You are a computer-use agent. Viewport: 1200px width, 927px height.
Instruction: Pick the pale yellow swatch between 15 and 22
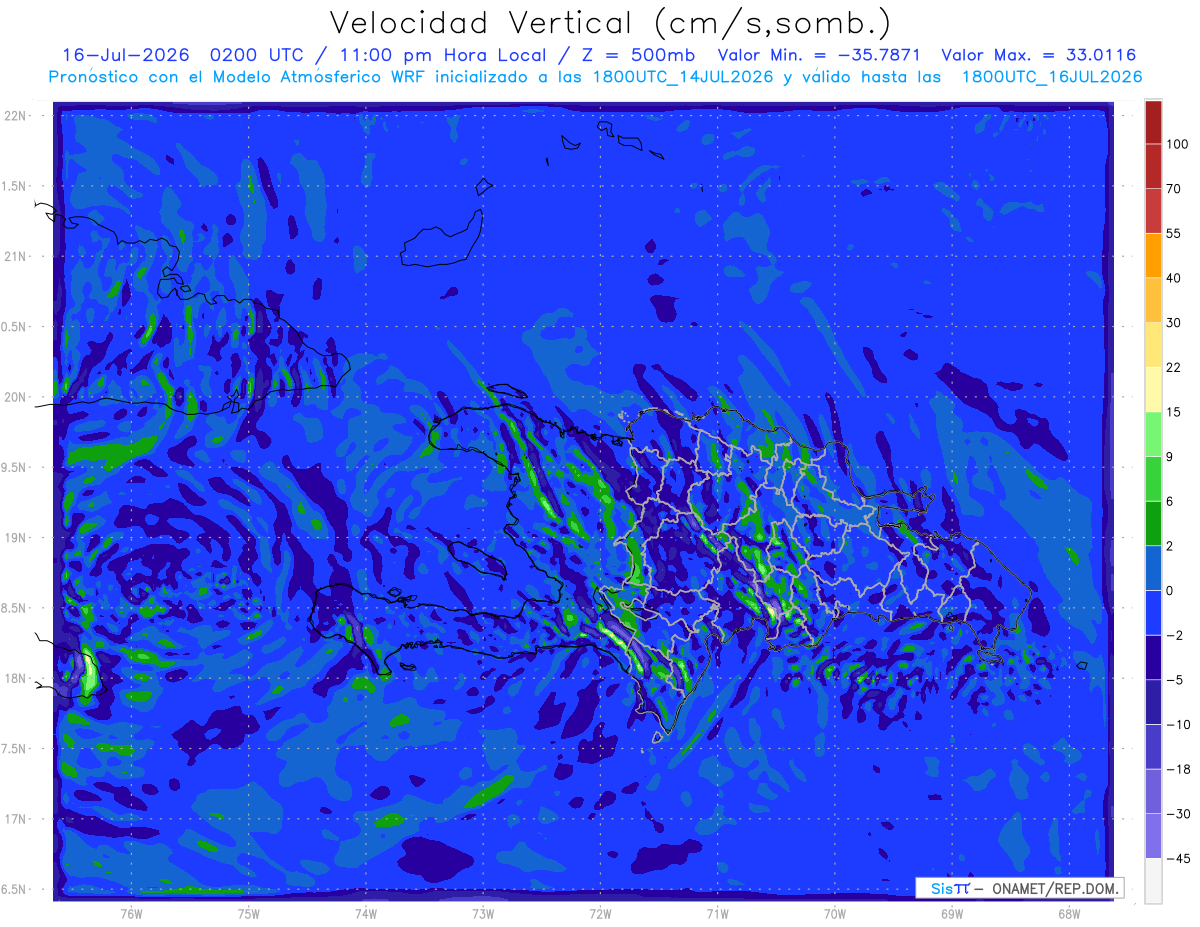pyautogui.click(x=1153, y=390)
